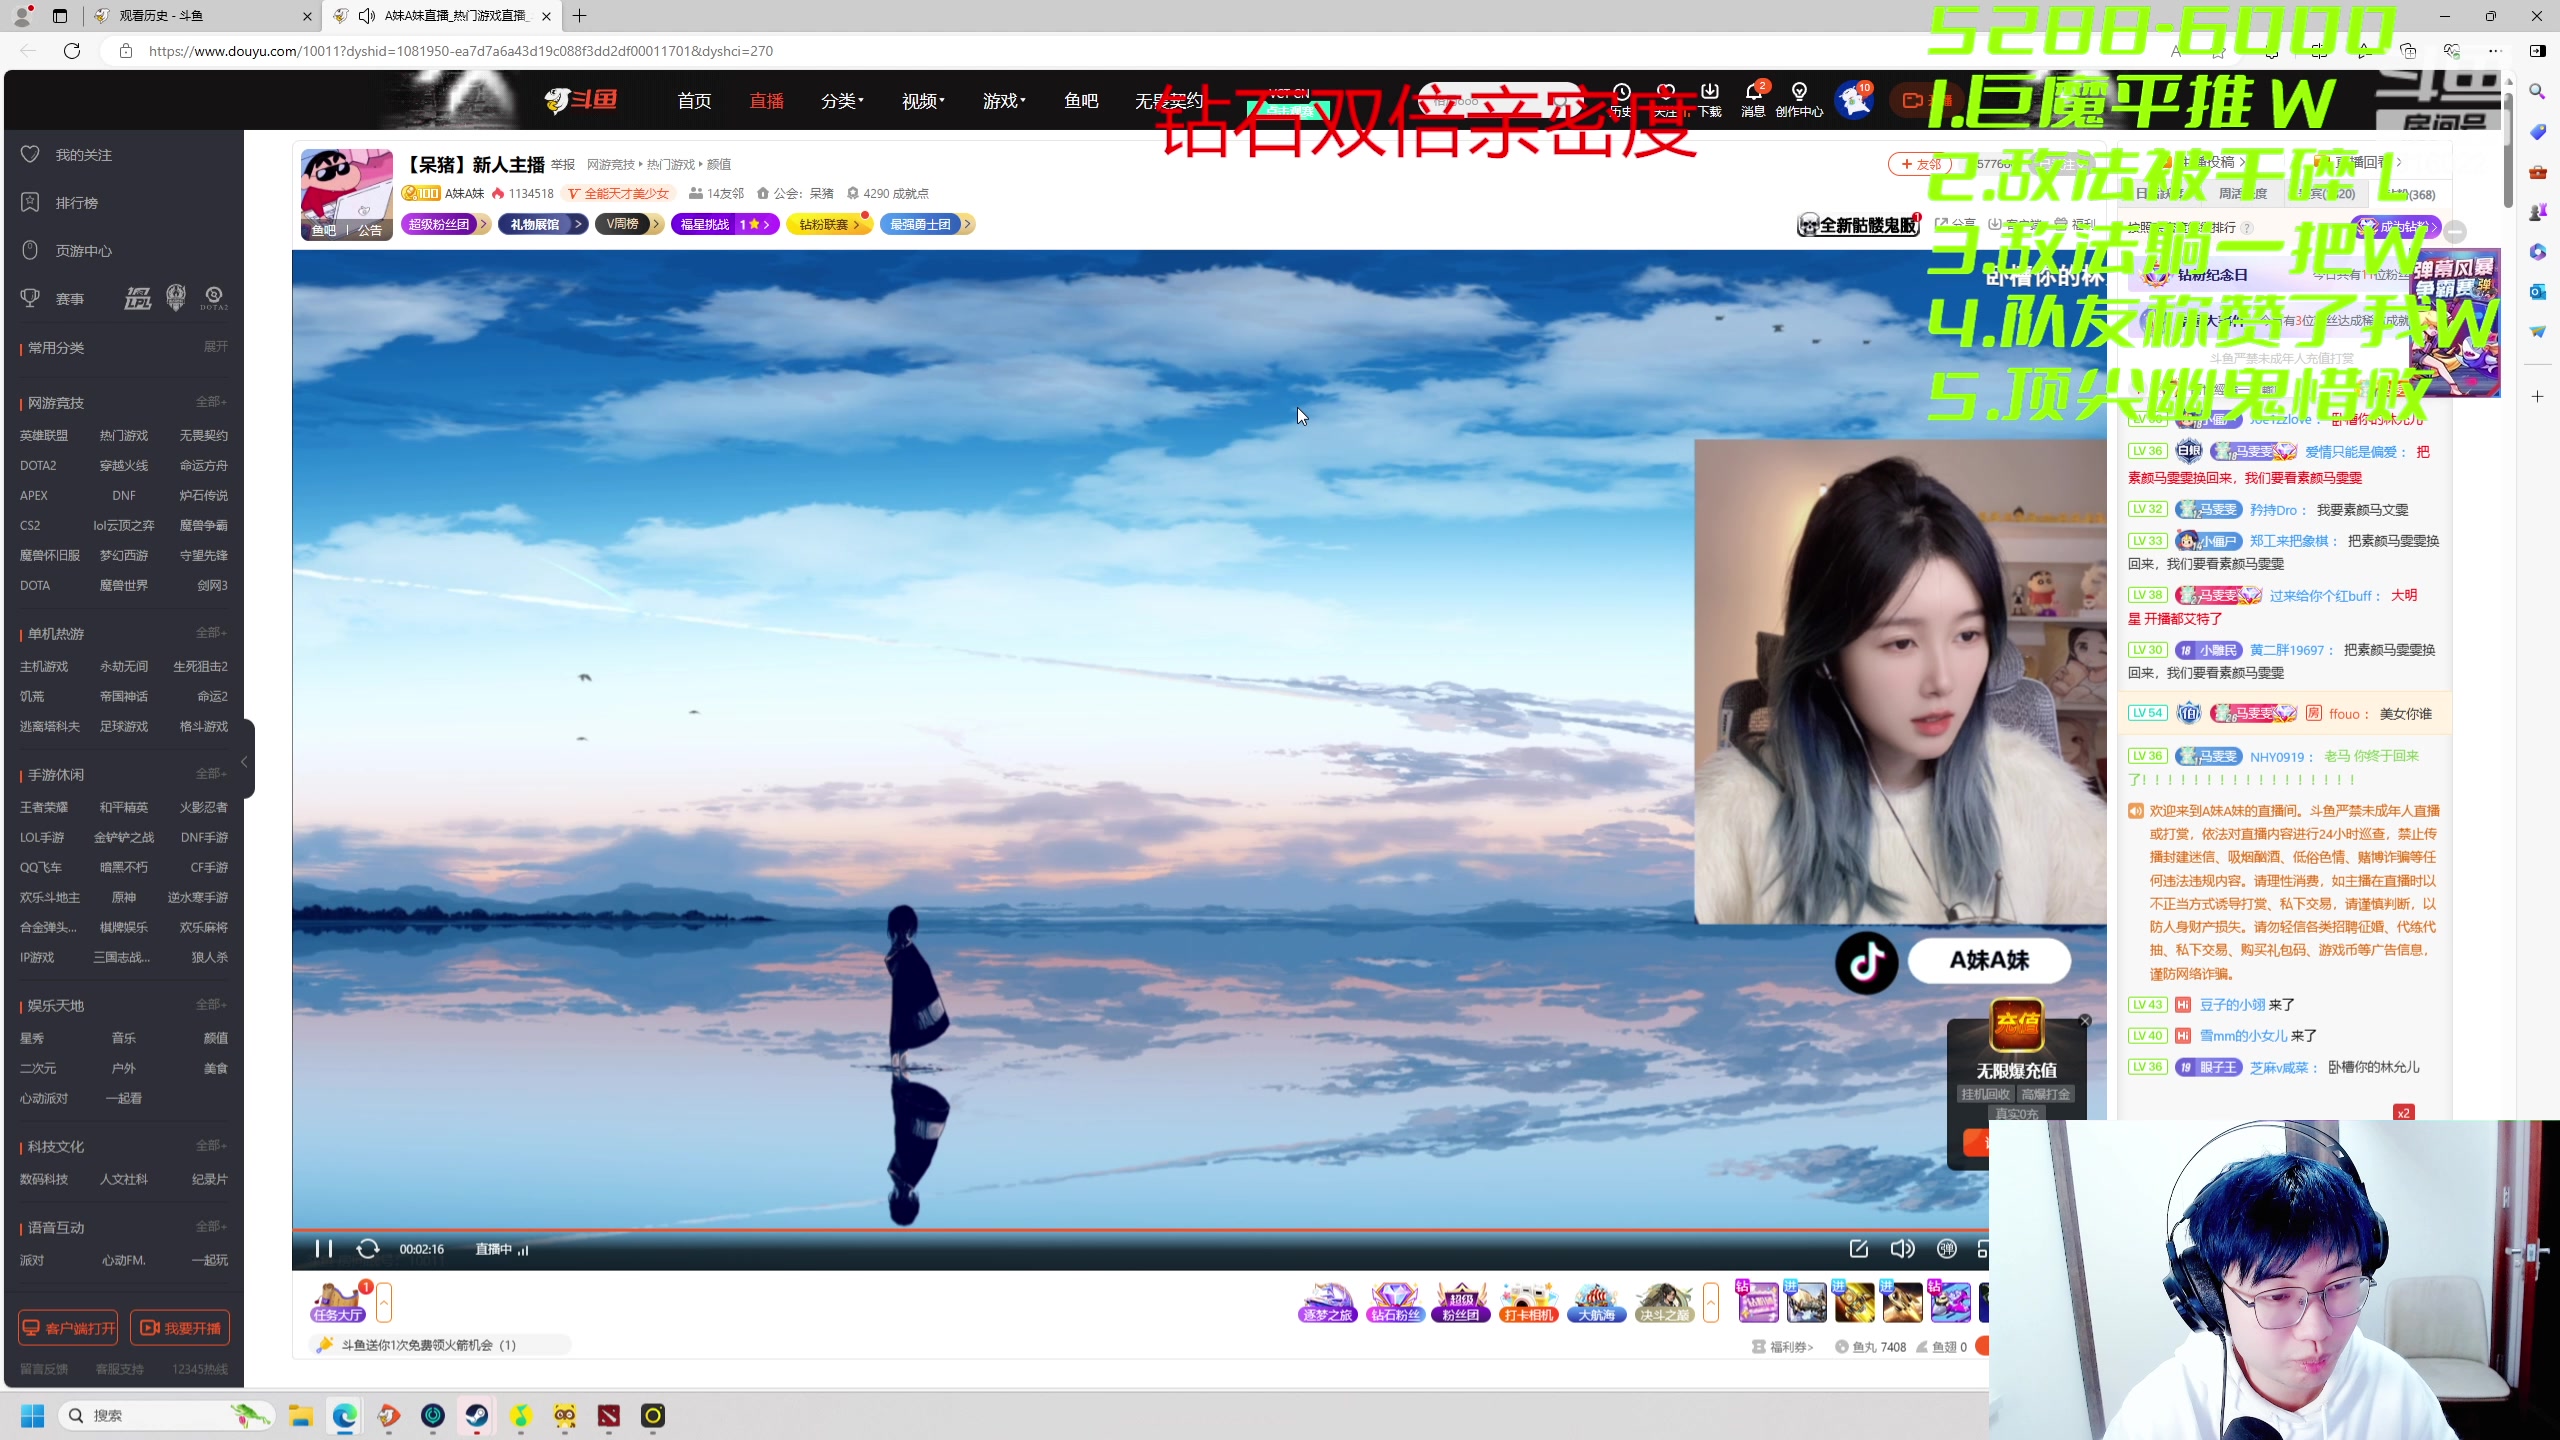Screen dimensions: 2560x1440
Task: Toggle danmaku bullet comments on player
Action: 1946,1249
